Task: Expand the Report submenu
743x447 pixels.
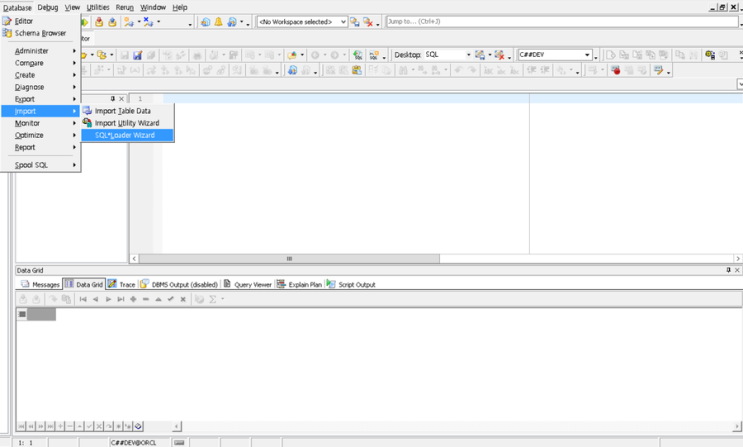Action: 40,147
